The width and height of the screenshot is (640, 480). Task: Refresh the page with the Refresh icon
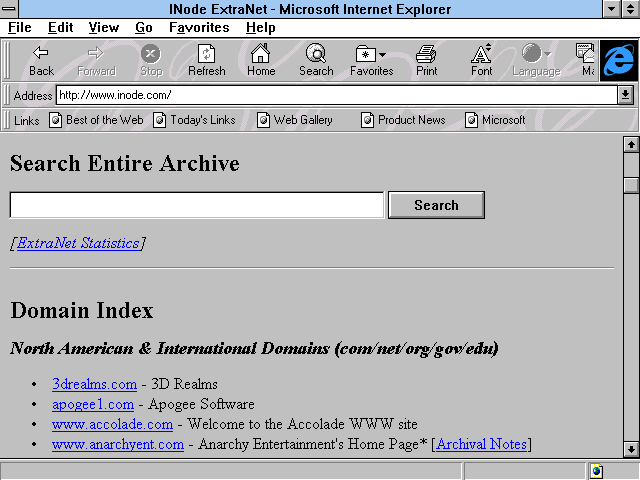[x=207, y=53]
